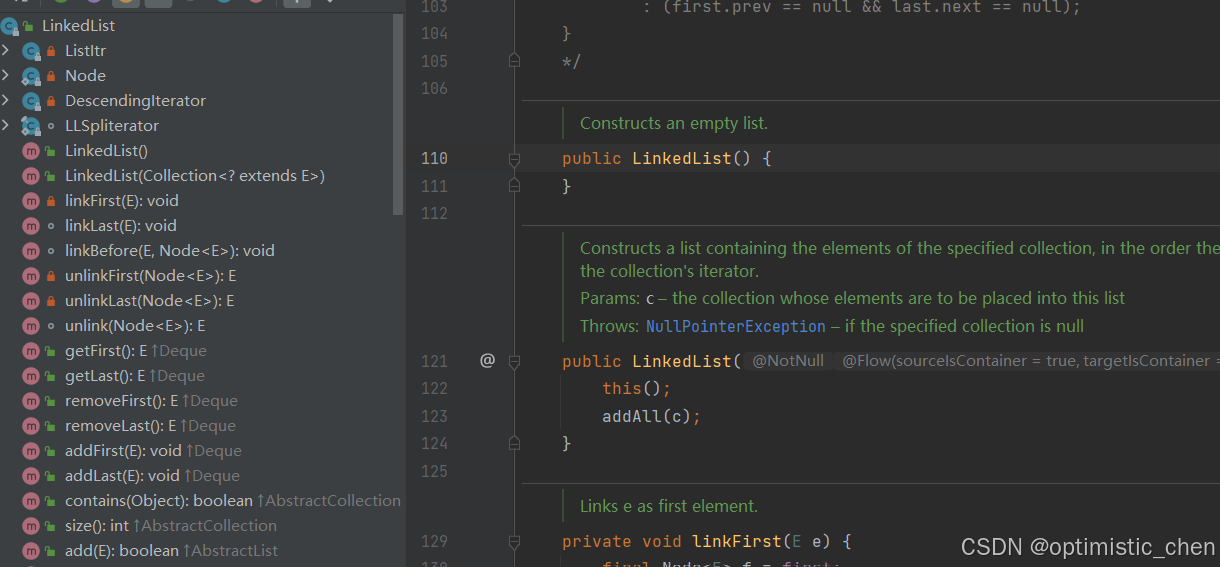Expand the LLSpliterator tree item

[6, 125]
